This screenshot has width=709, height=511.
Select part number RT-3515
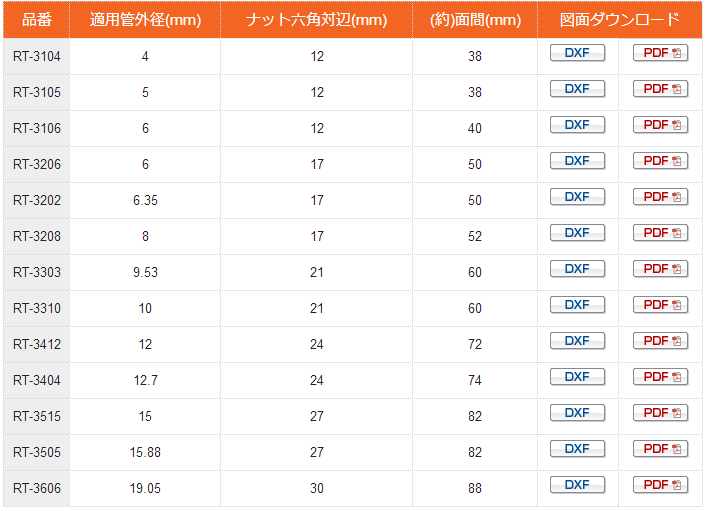coord(37,416)
